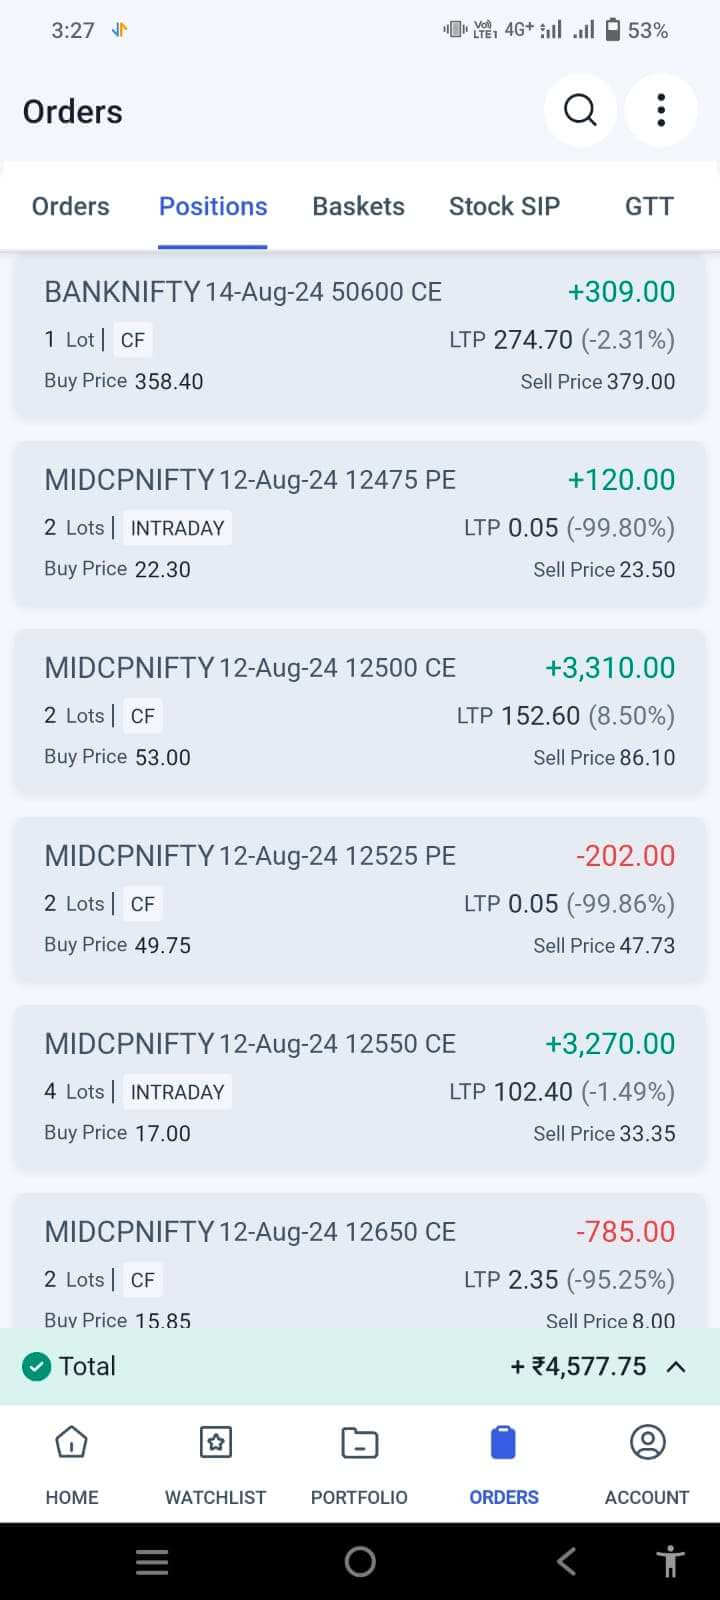
Task: Tap the Orders clipboard icon
Action: tap(504, 1443)
